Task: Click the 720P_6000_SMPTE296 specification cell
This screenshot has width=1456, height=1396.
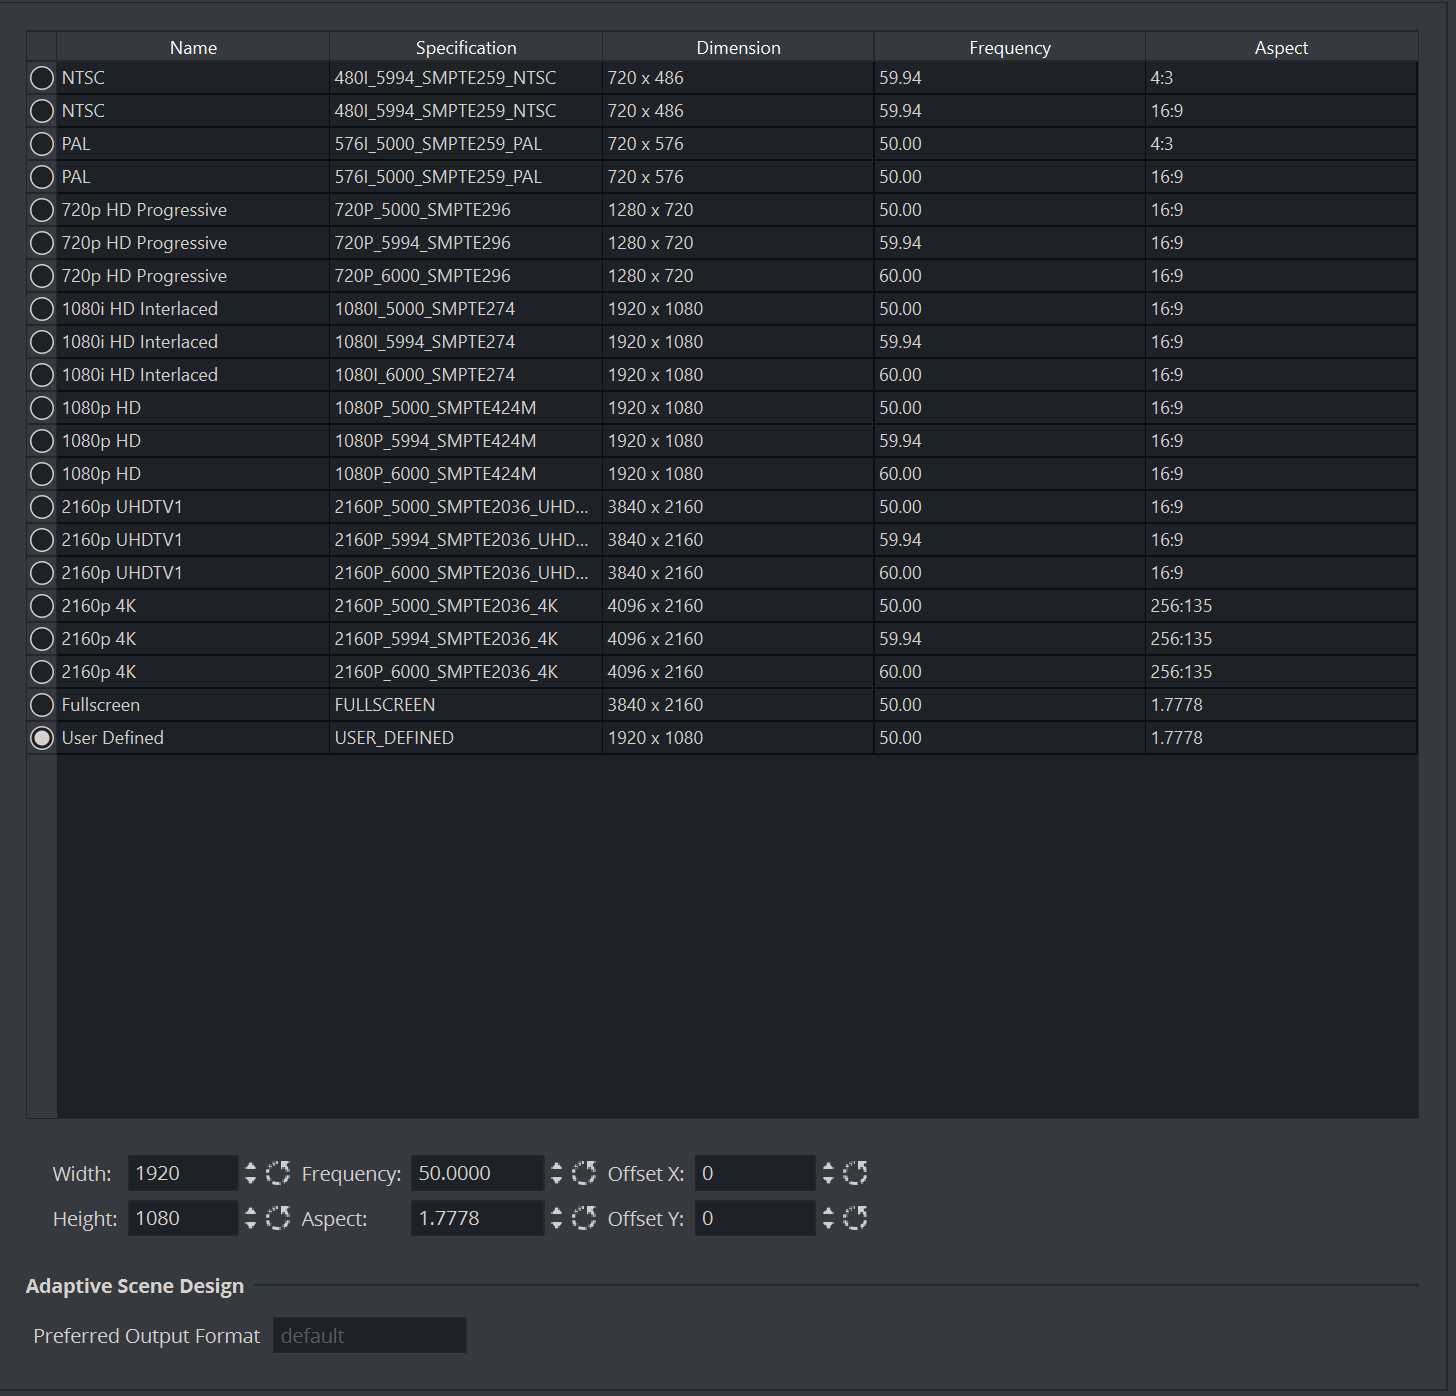Action: pos(466,276)
